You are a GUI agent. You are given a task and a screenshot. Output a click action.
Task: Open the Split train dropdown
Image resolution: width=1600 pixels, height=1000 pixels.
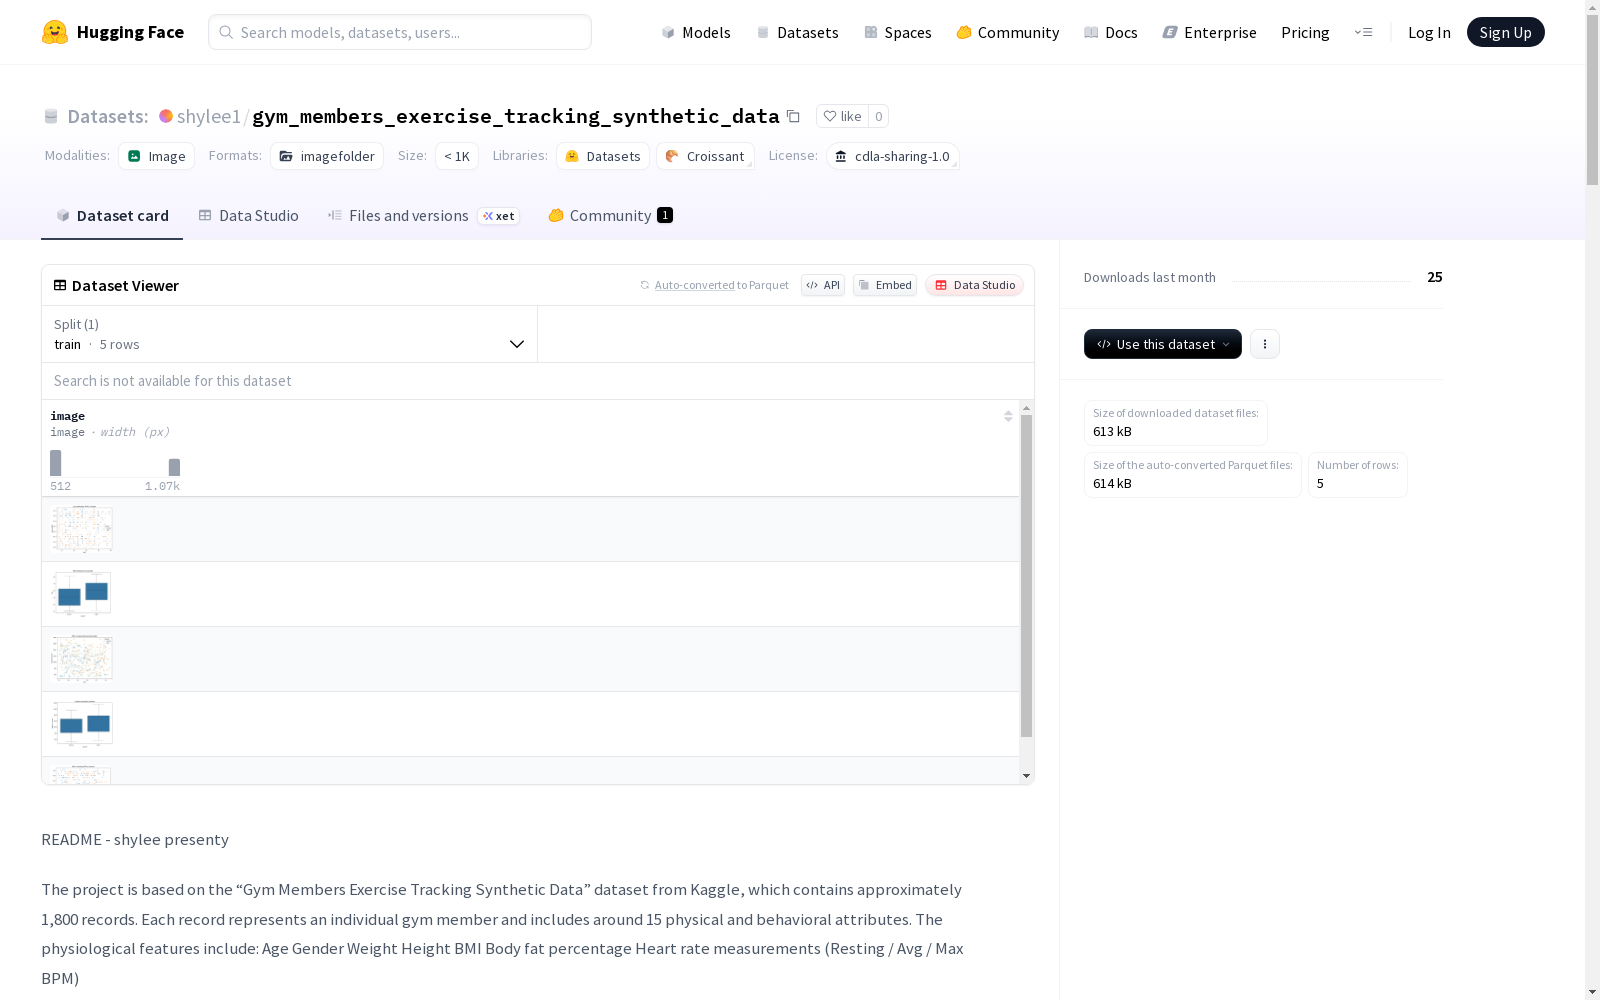290,334
